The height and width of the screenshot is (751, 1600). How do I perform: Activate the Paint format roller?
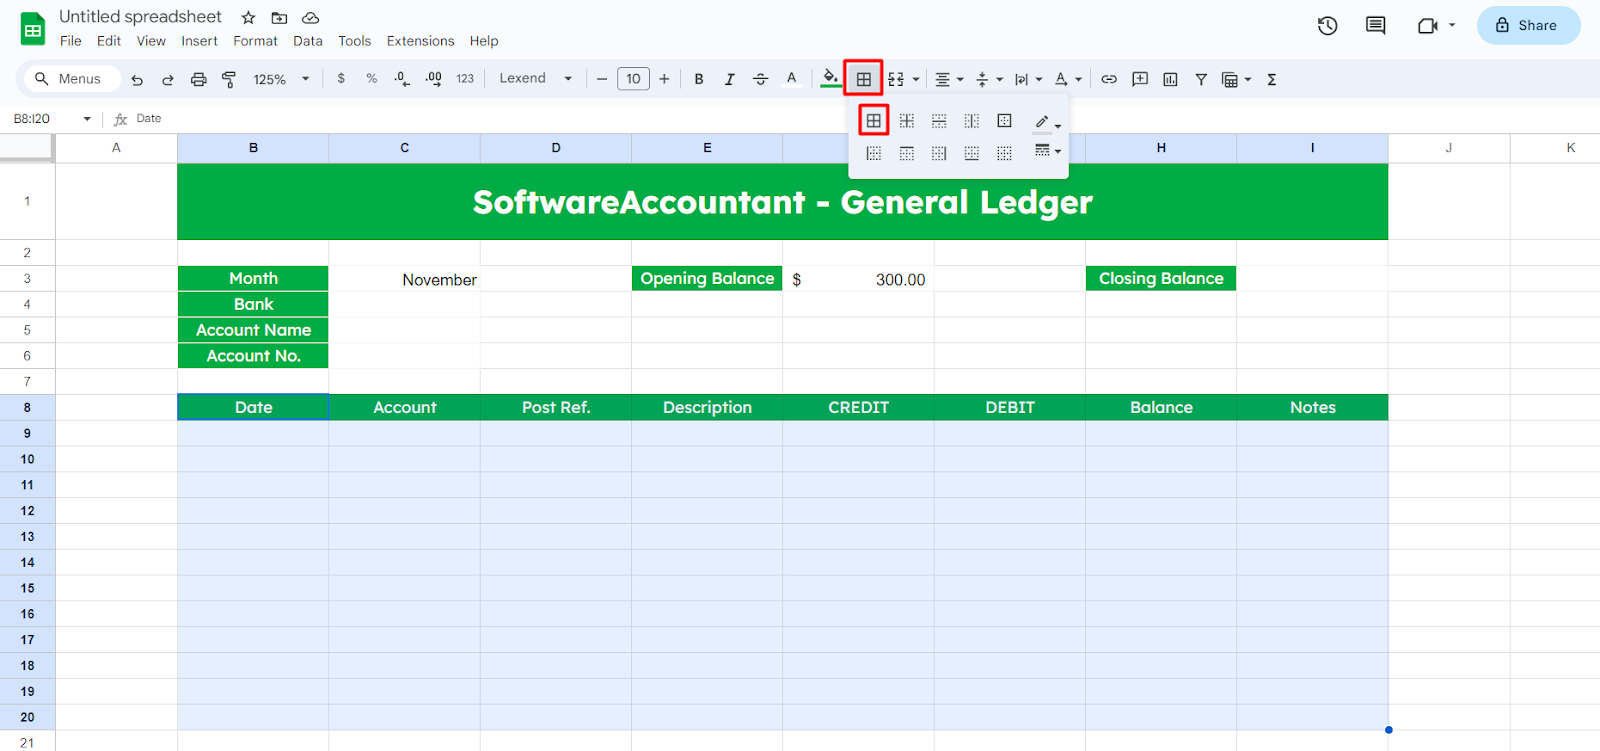coord(229,79)
